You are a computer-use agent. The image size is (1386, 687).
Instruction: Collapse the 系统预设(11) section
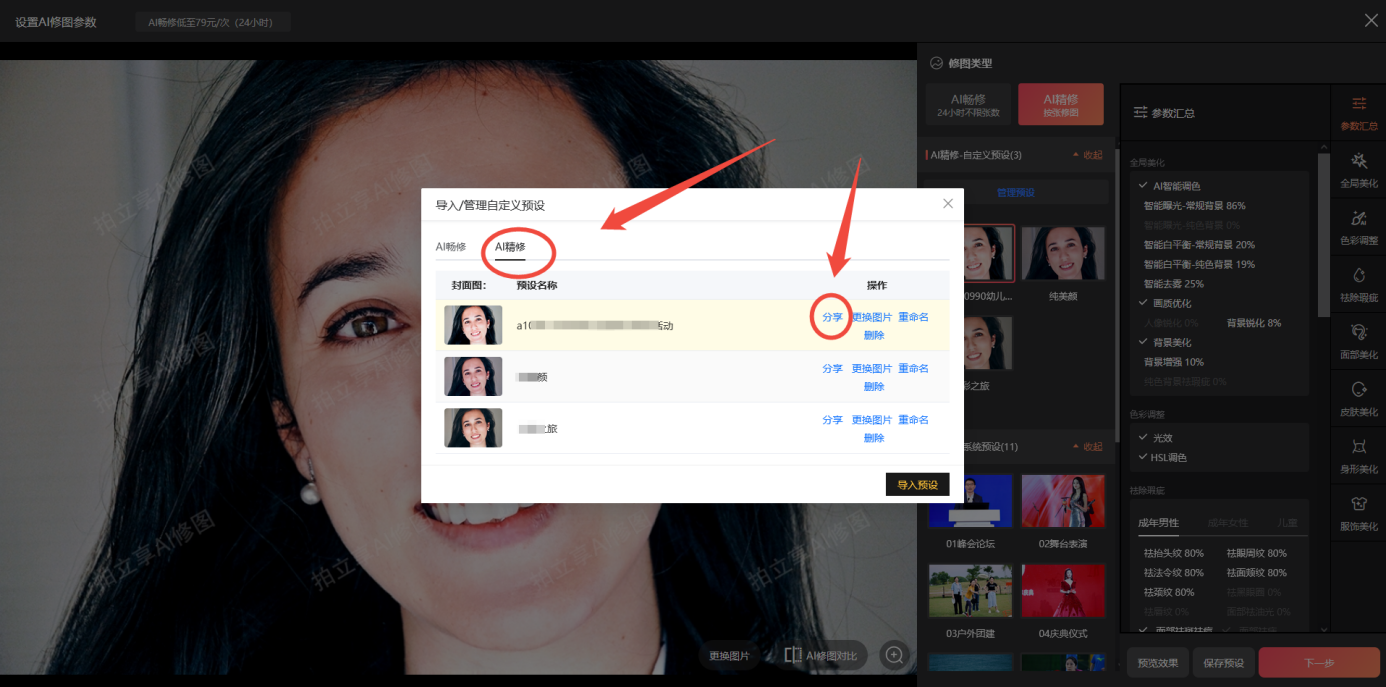[1087, 446]
